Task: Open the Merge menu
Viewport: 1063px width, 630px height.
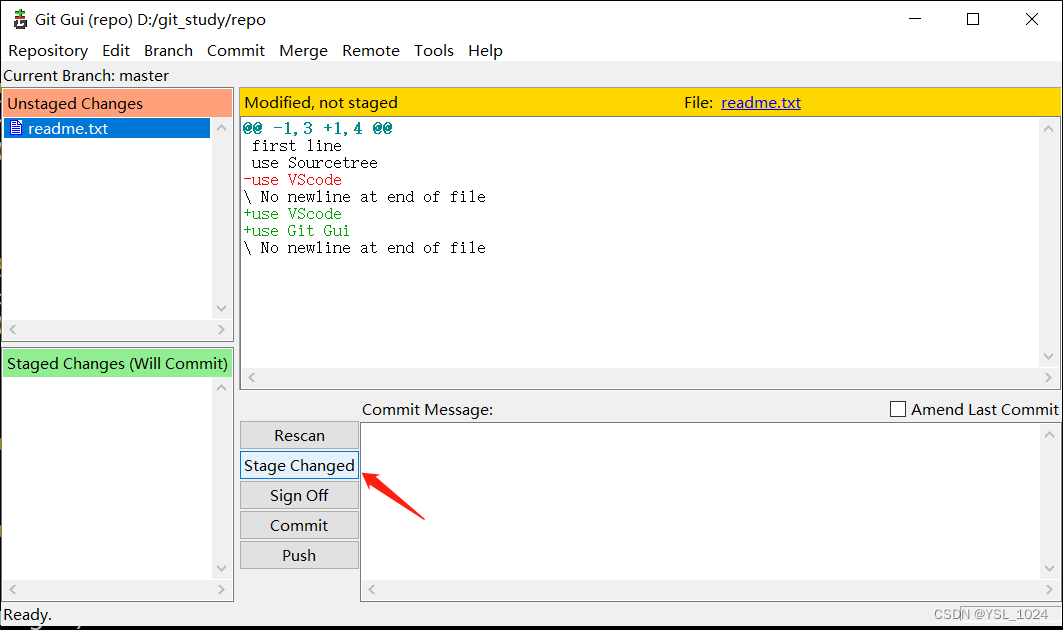Action: tap(303, 51)
